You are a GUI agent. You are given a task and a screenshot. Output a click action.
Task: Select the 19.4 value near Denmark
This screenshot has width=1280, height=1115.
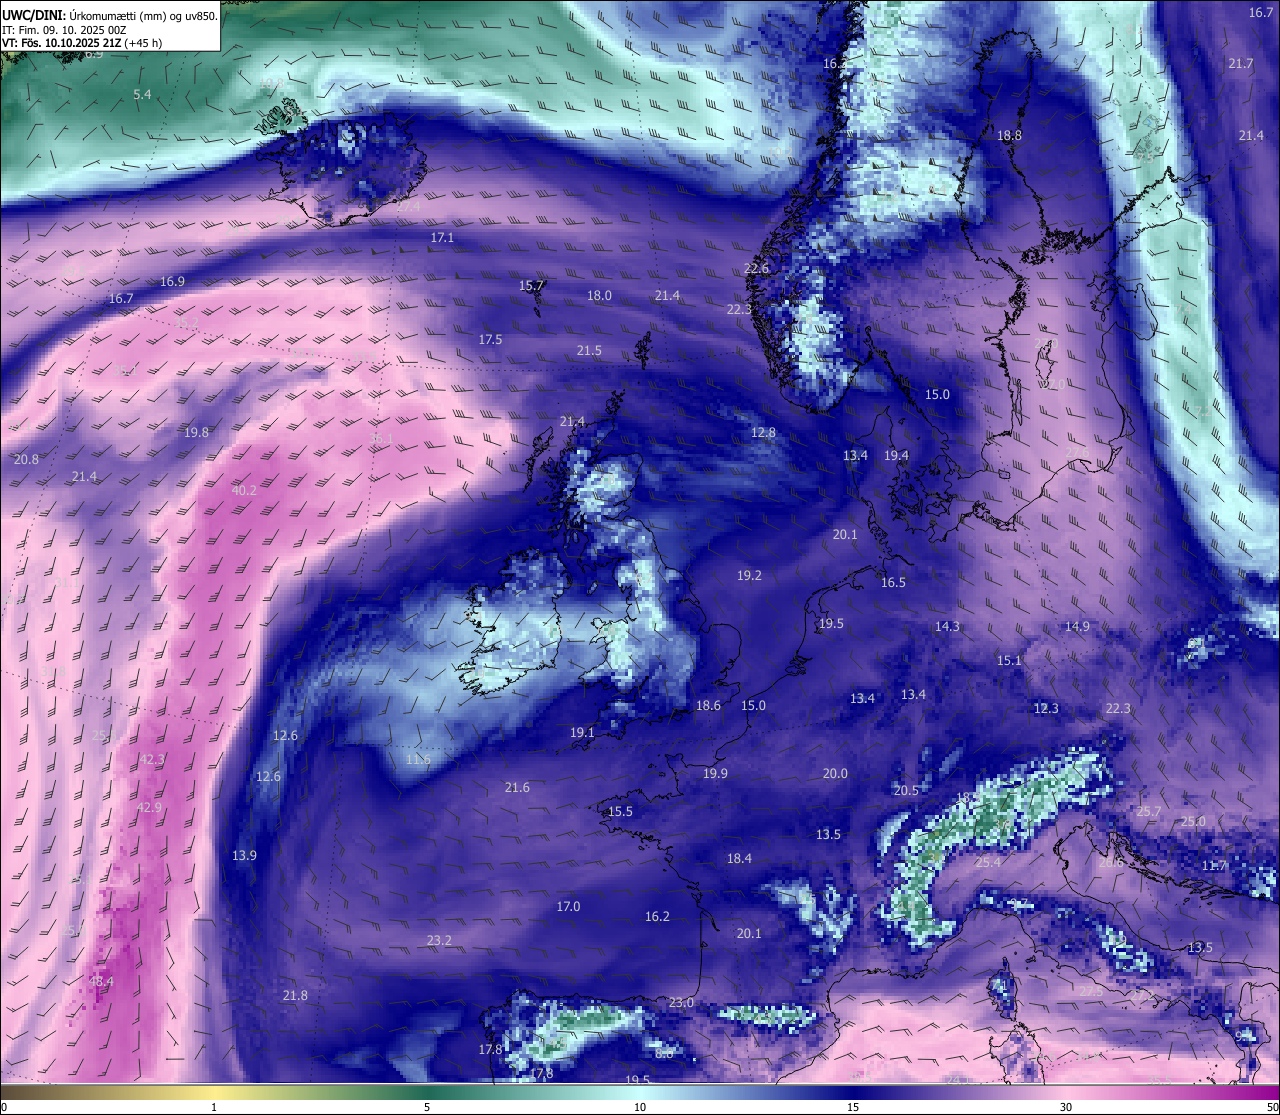click(896, 455)
